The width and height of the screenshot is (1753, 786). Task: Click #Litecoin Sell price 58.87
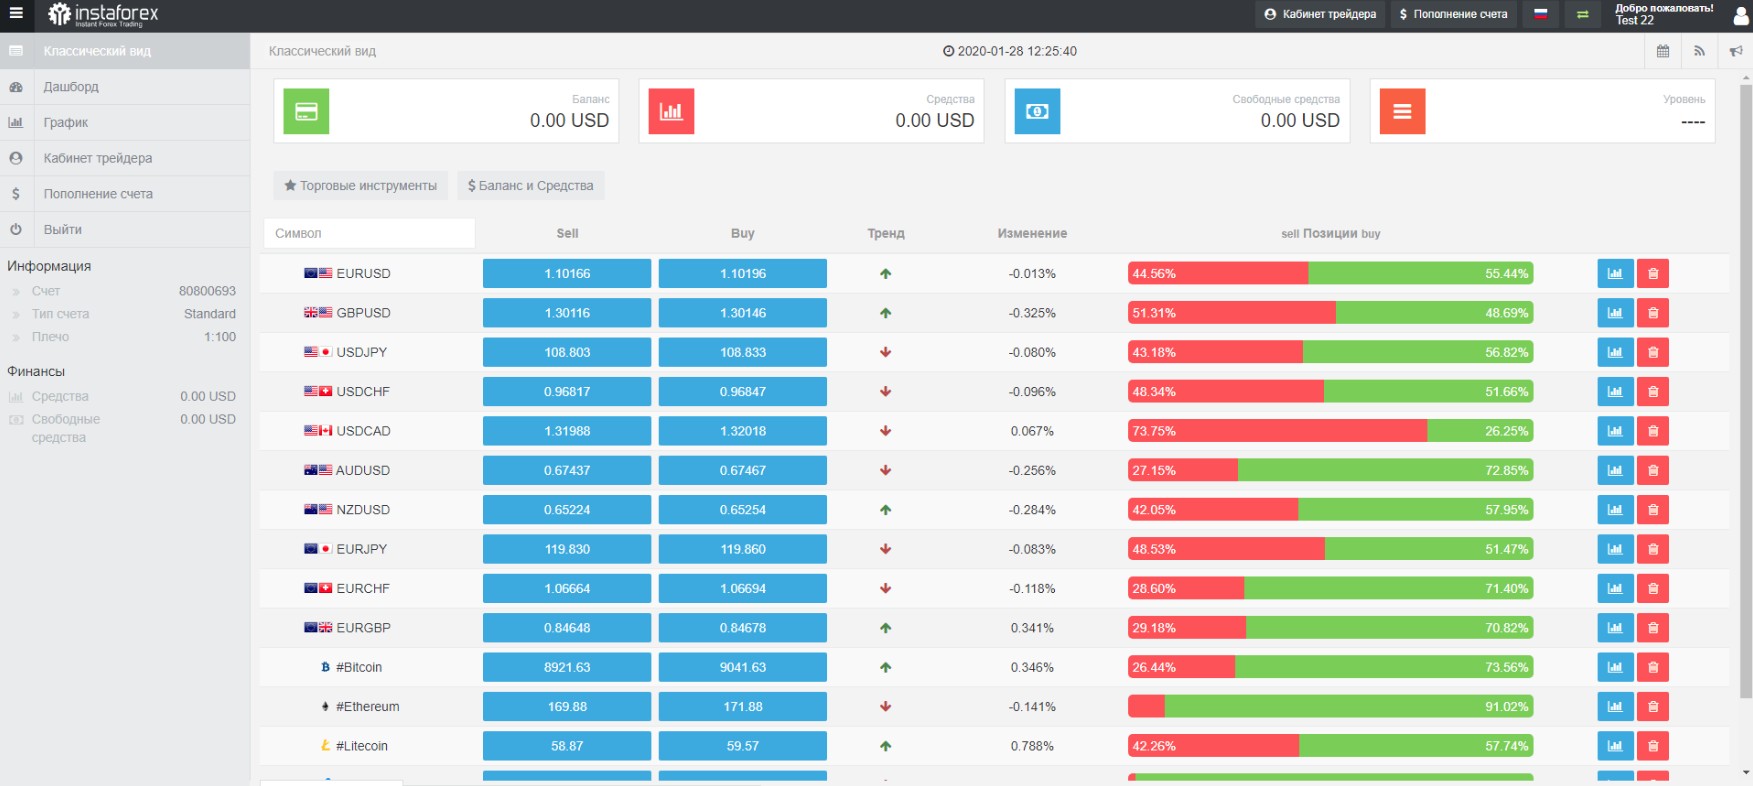tap(567, 746)
